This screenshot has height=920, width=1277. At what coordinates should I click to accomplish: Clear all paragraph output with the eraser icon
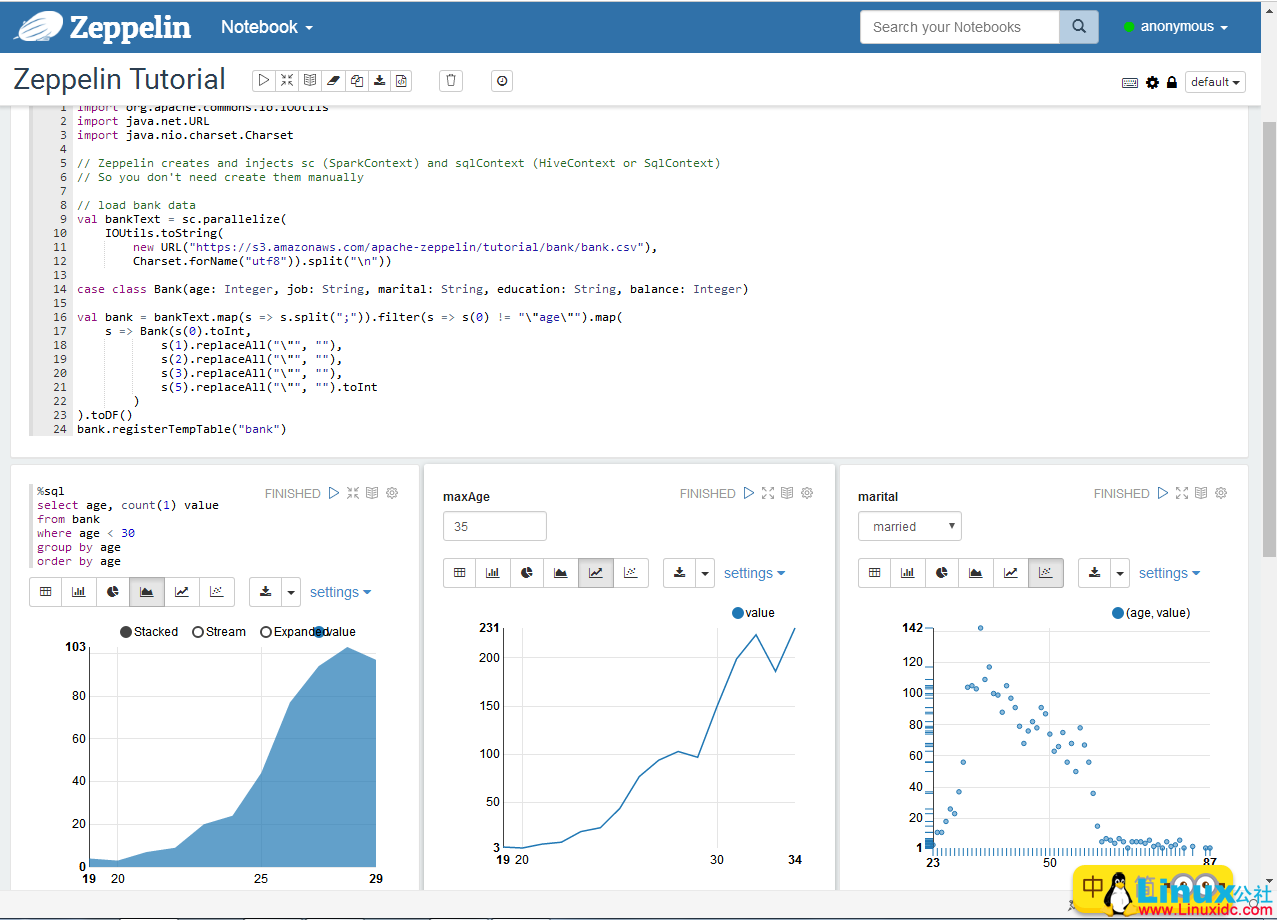(333, 80)
